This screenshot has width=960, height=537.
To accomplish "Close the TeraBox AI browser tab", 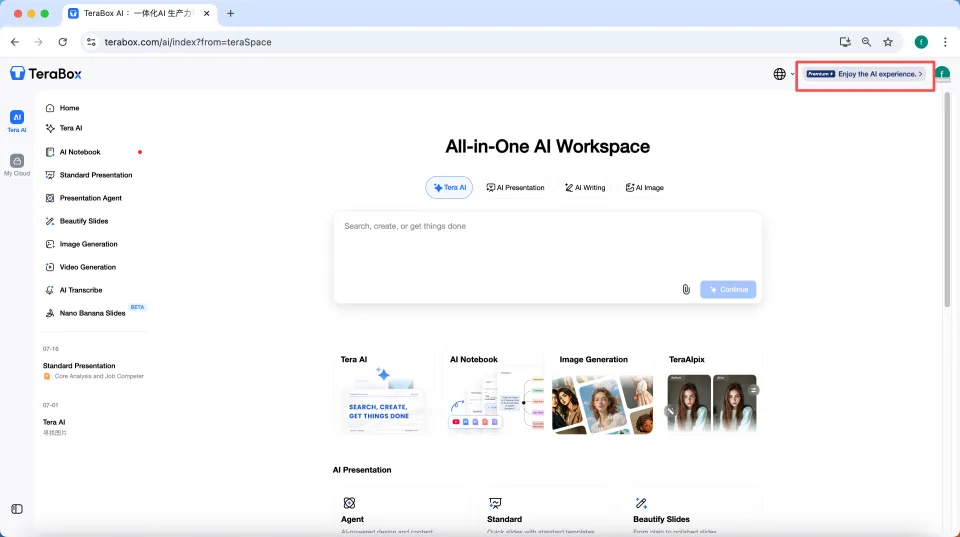I will pyautogui.click(x=206, y=13).
